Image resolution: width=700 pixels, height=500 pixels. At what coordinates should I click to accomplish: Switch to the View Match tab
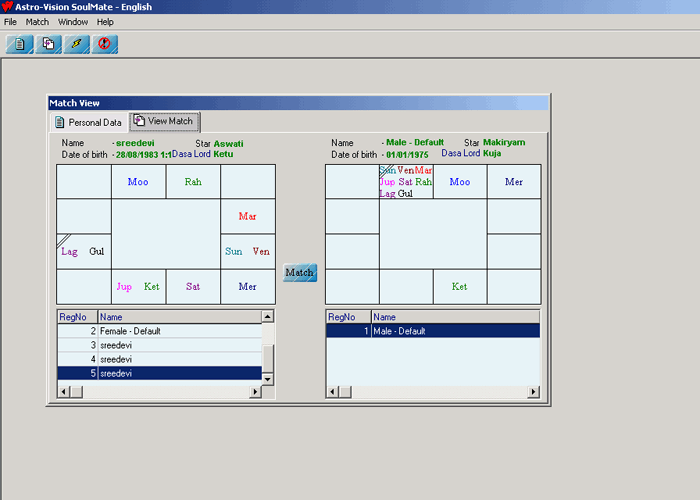(164, 121)
